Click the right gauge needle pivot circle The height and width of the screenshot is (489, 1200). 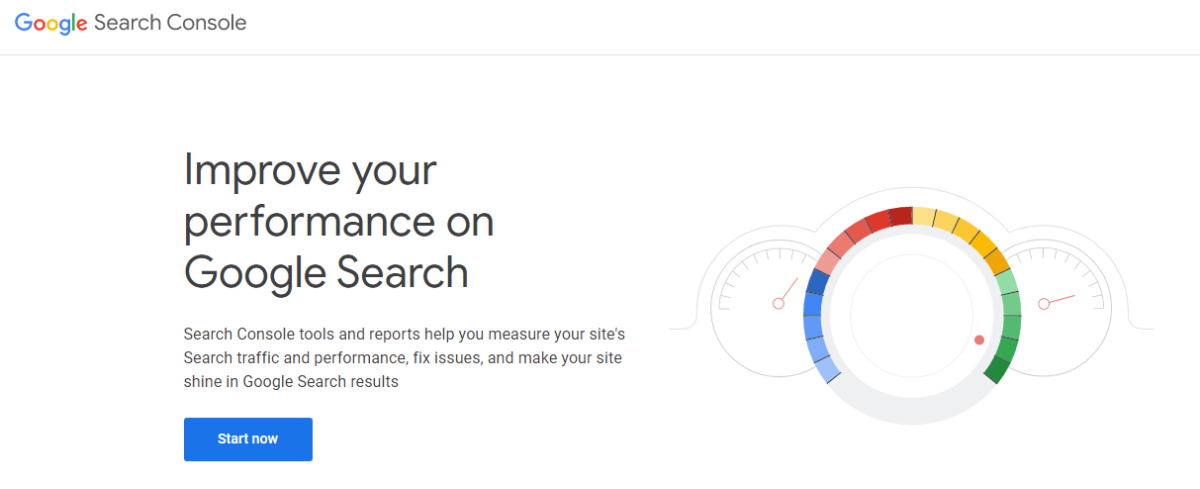pyautogui.click(x=1044, y=303)
